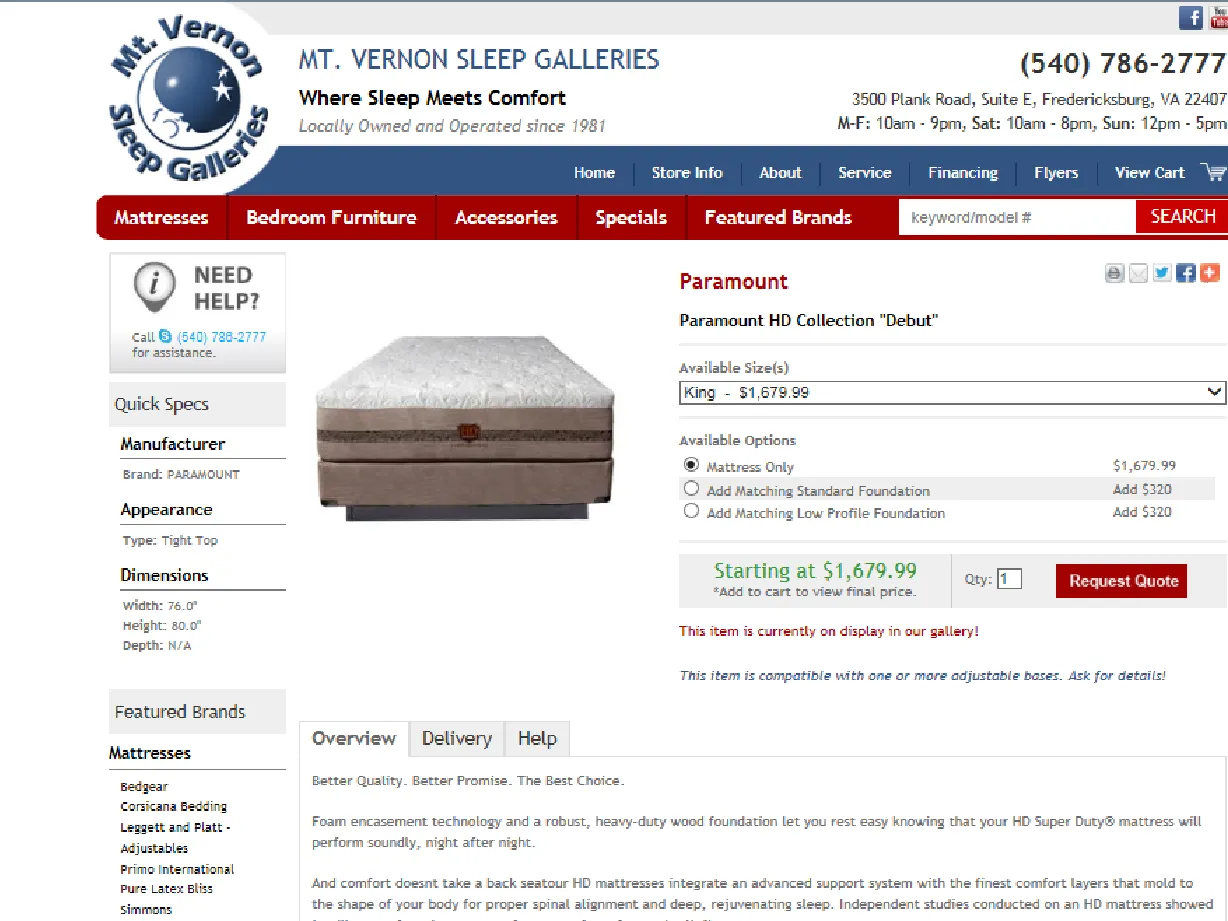The height and width of the screenshot is (921, 1228).
Task: Click the shopping cart icon
Action: tap(1214, 172)
